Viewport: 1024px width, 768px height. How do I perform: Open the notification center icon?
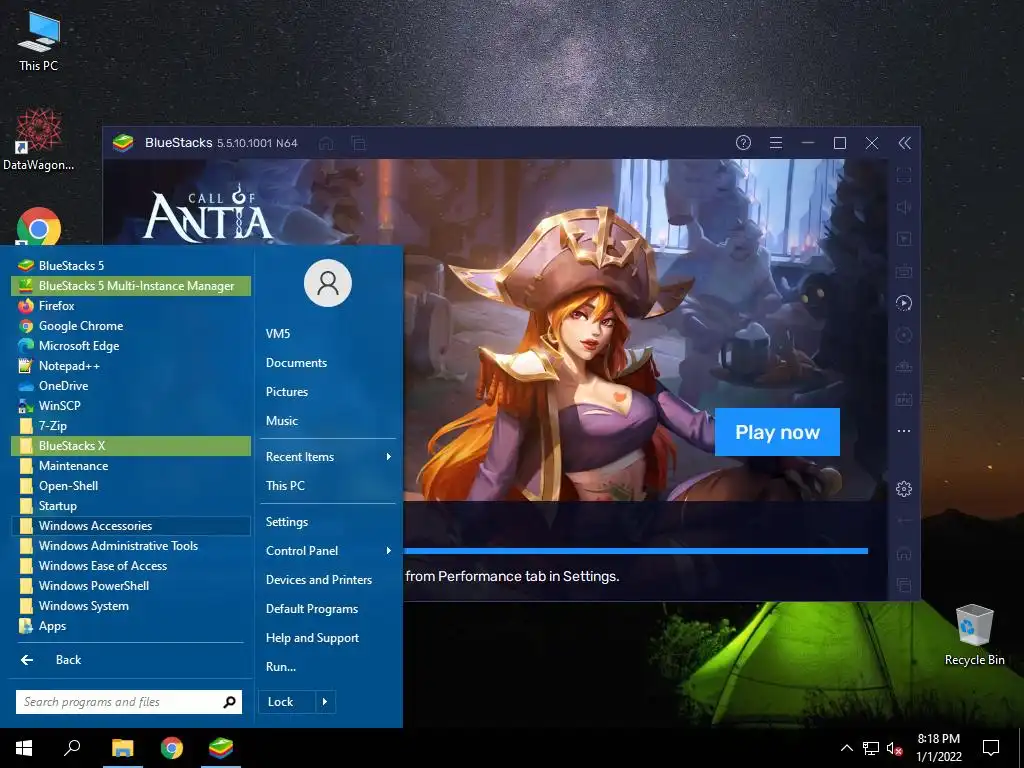[991, 748]
